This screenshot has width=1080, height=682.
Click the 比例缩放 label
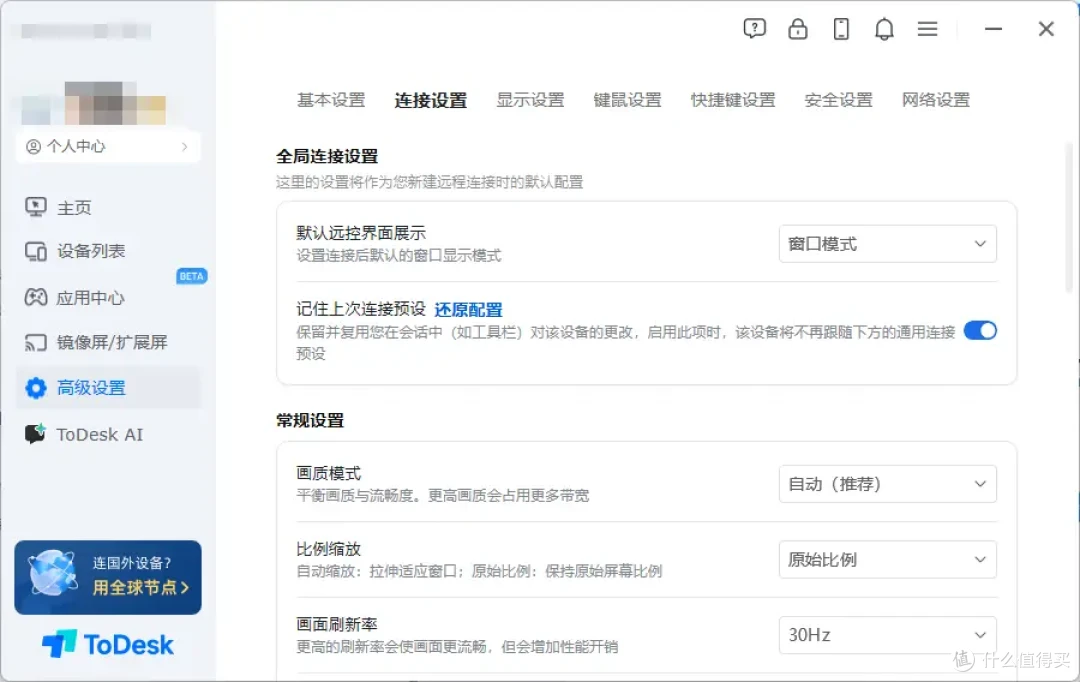329,549
